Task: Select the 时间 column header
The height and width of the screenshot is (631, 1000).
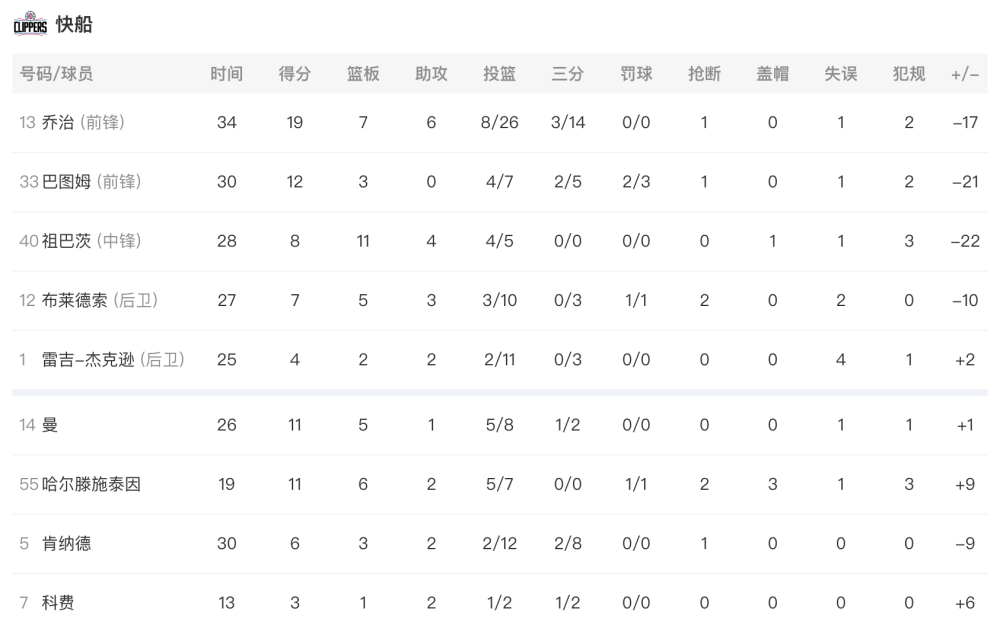Action: point(226,74)
